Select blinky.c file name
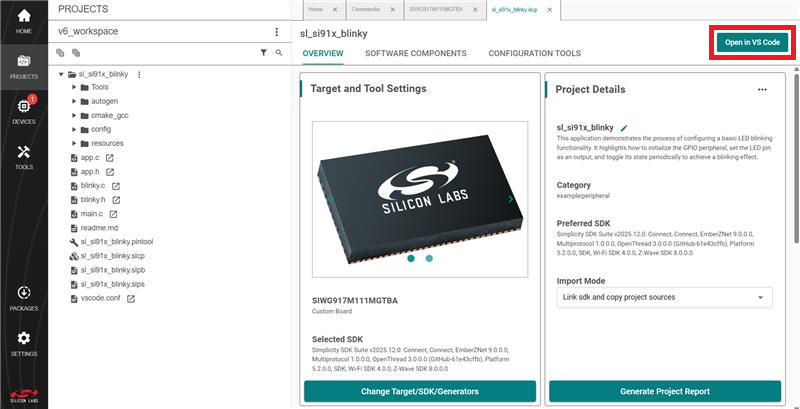The height and width of the screenshot is (409, 800). [93, 186]
